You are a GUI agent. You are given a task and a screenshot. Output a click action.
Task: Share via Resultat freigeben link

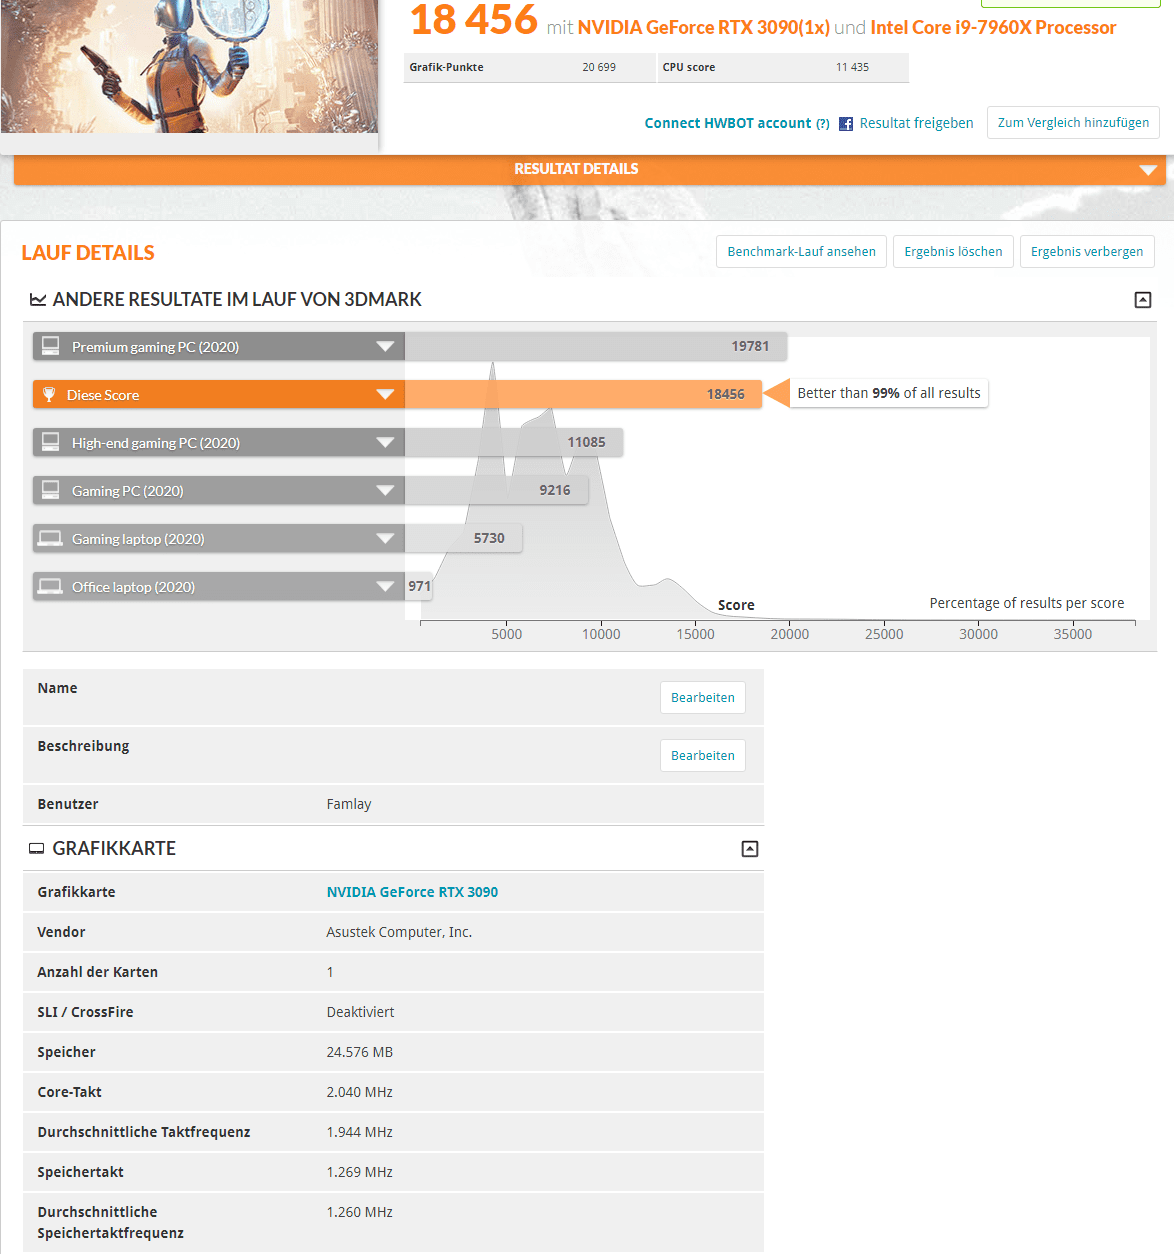point(916,123)
